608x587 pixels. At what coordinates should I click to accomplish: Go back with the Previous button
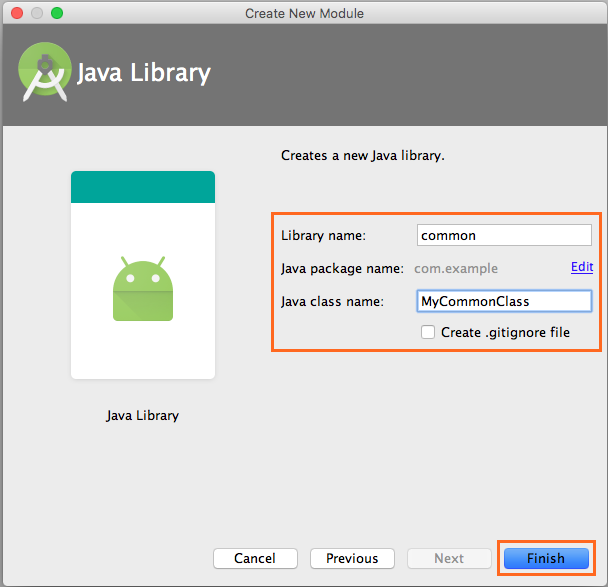[x=352, y=558]
